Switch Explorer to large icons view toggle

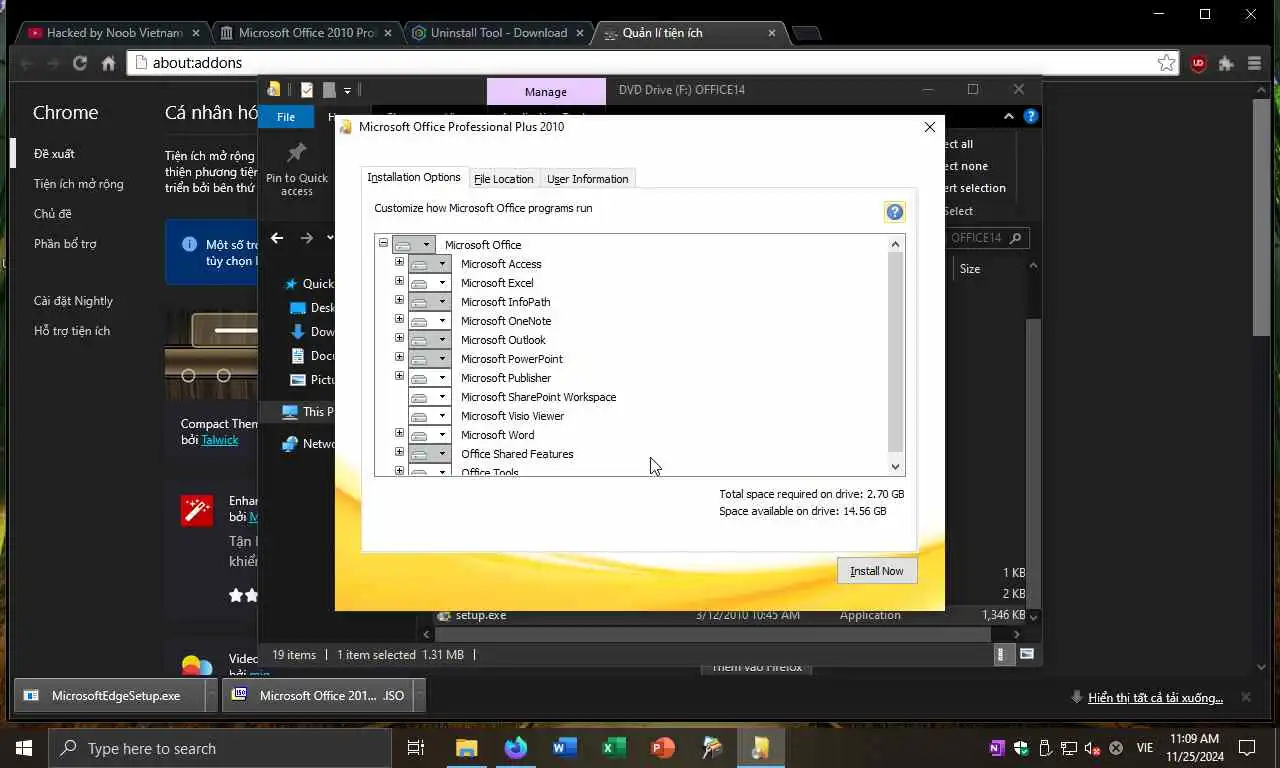tap(1027, 654)
